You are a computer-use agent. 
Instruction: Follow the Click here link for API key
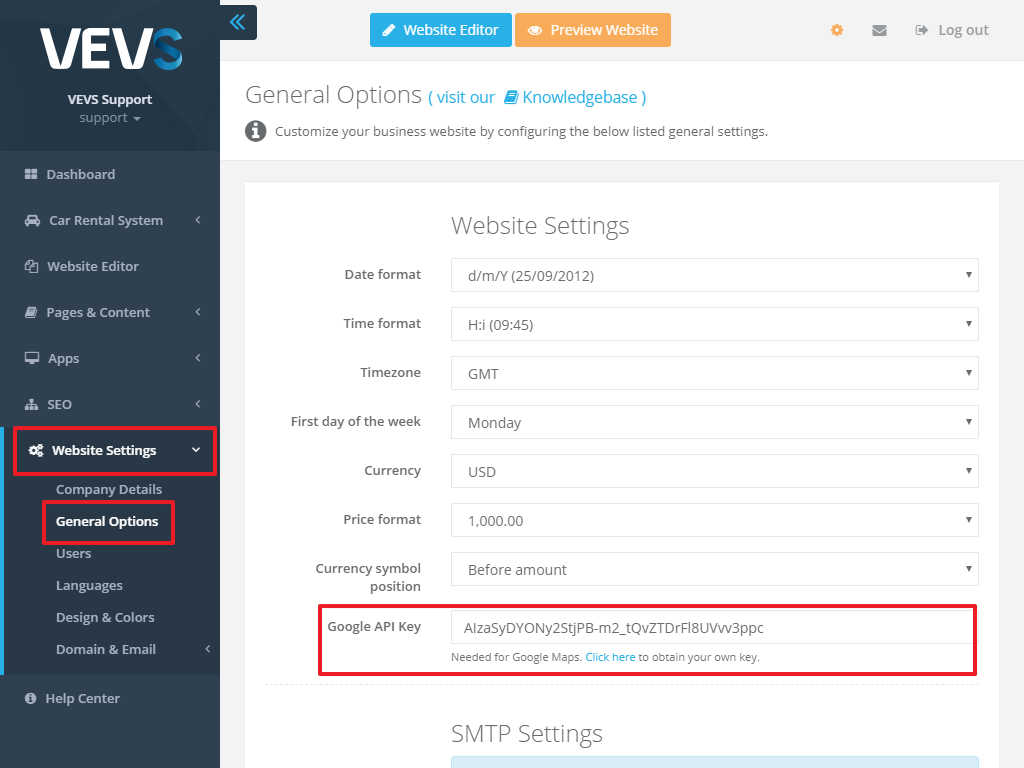tap(610, 658)
